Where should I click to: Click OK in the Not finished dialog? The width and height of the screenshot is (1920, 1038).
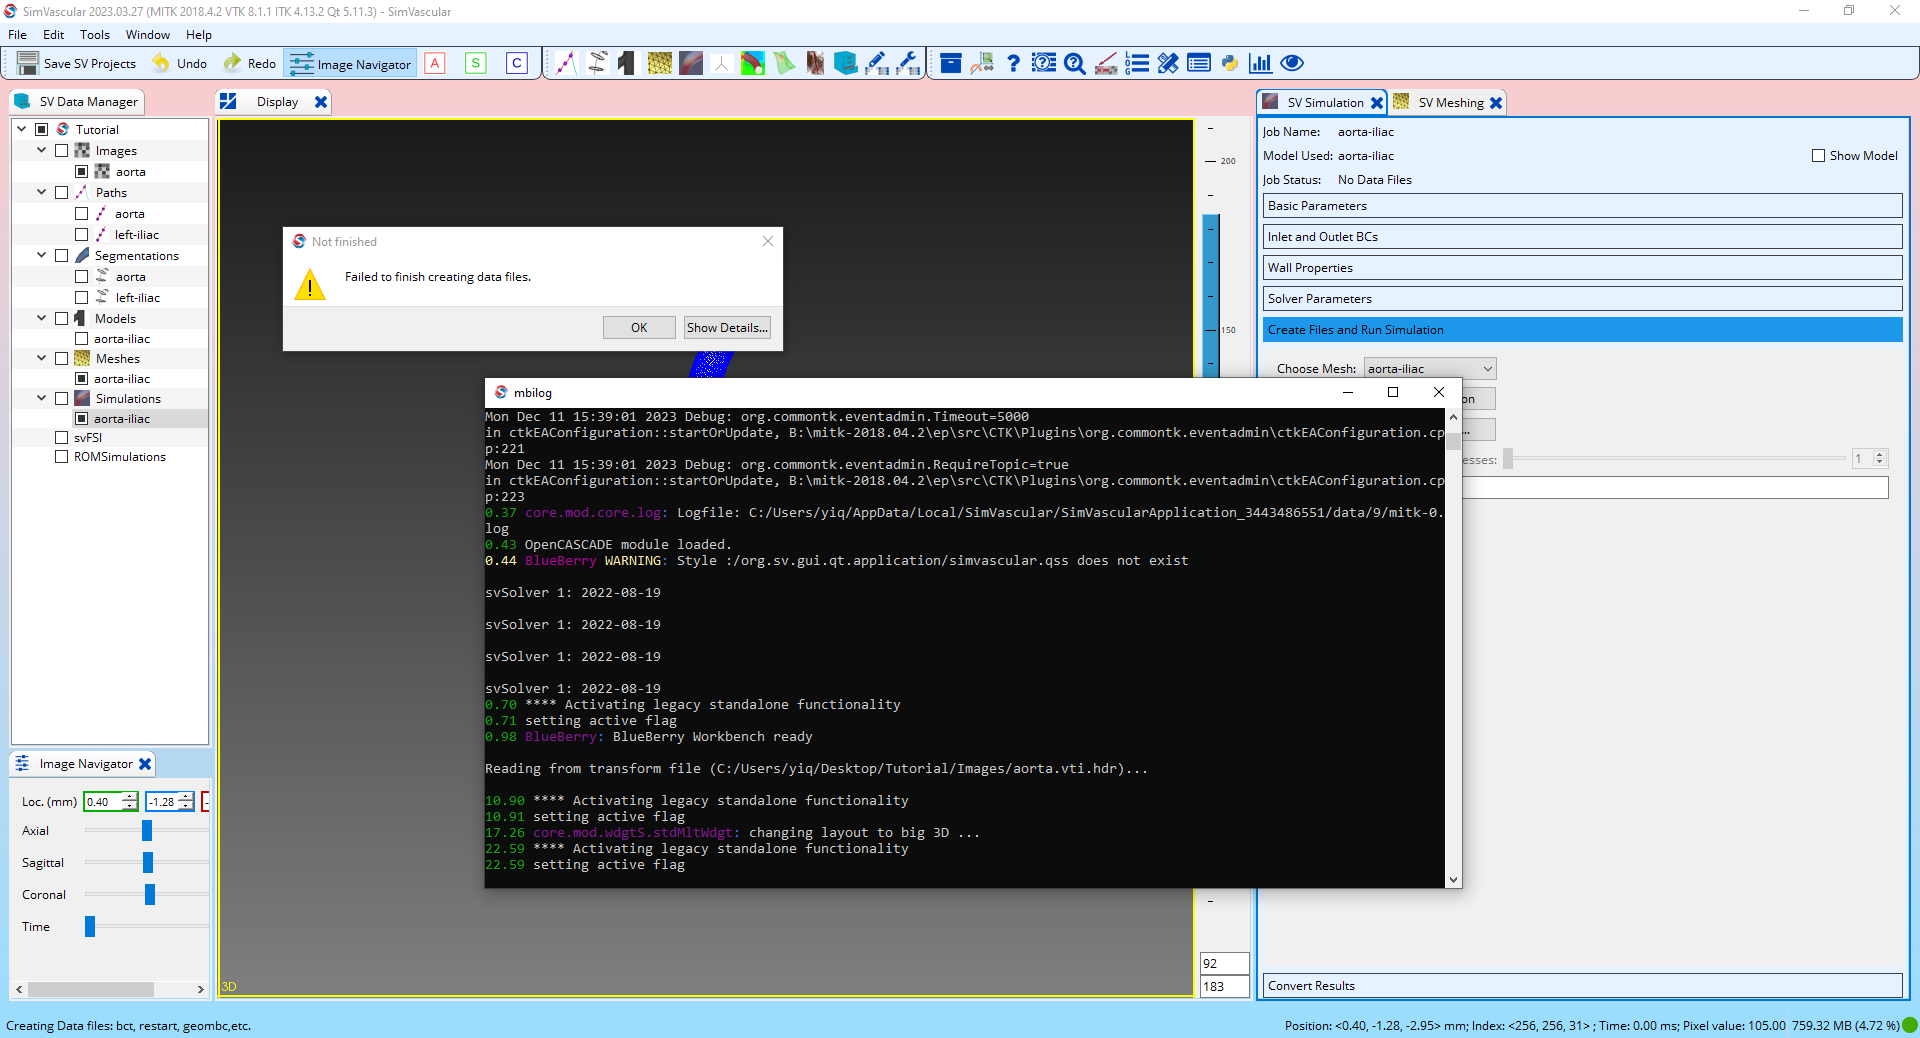pos(639,328)
